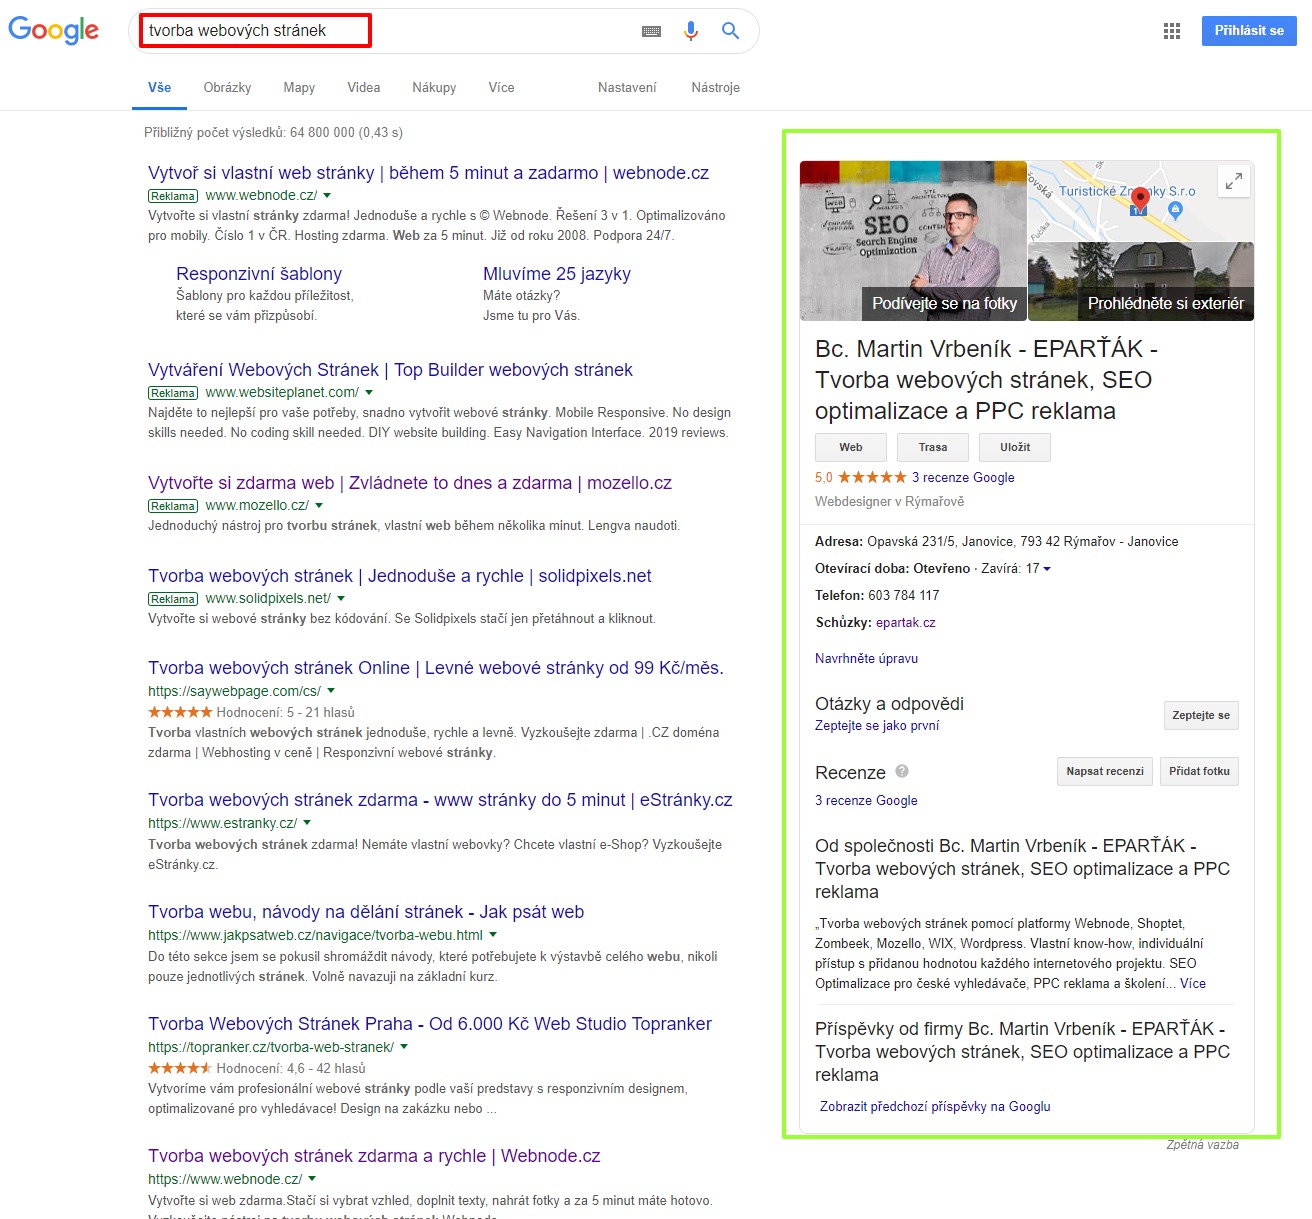
Task: Click the Reklama badge for webnode.cz ad
Action: (x=173, y=196)
